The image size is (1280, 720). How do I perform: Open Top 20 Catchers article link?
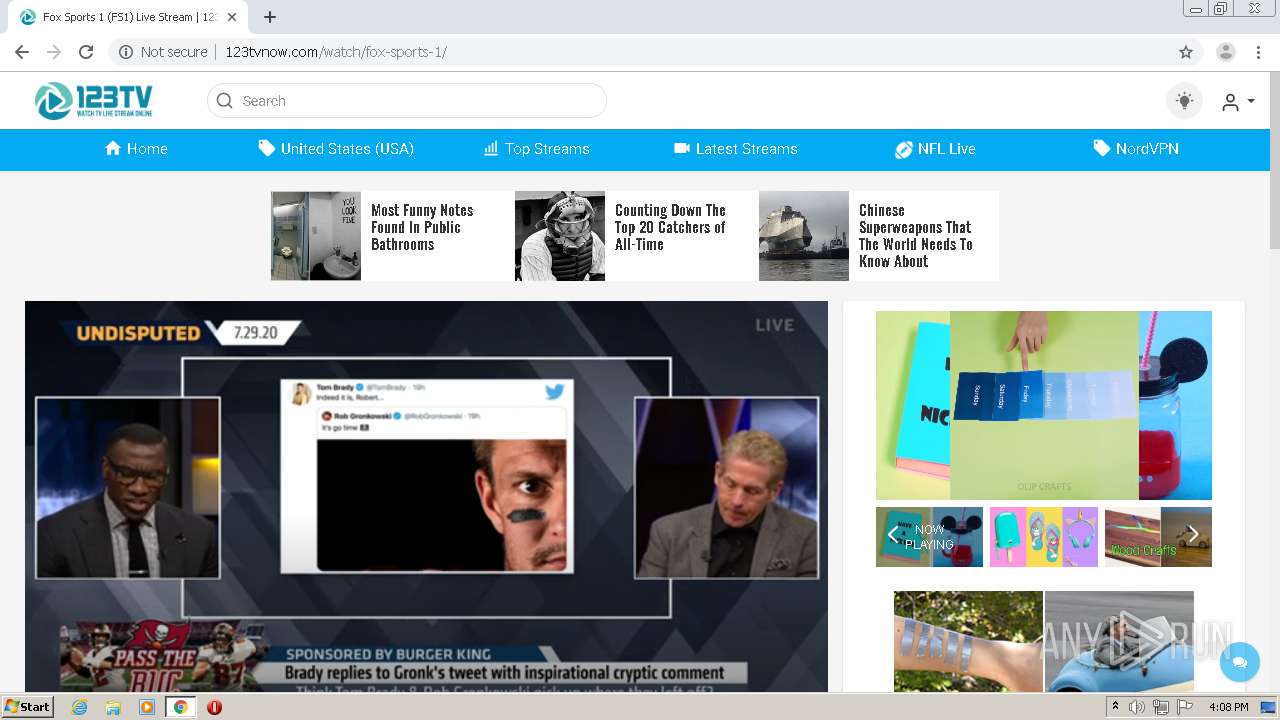click(670, 227)
